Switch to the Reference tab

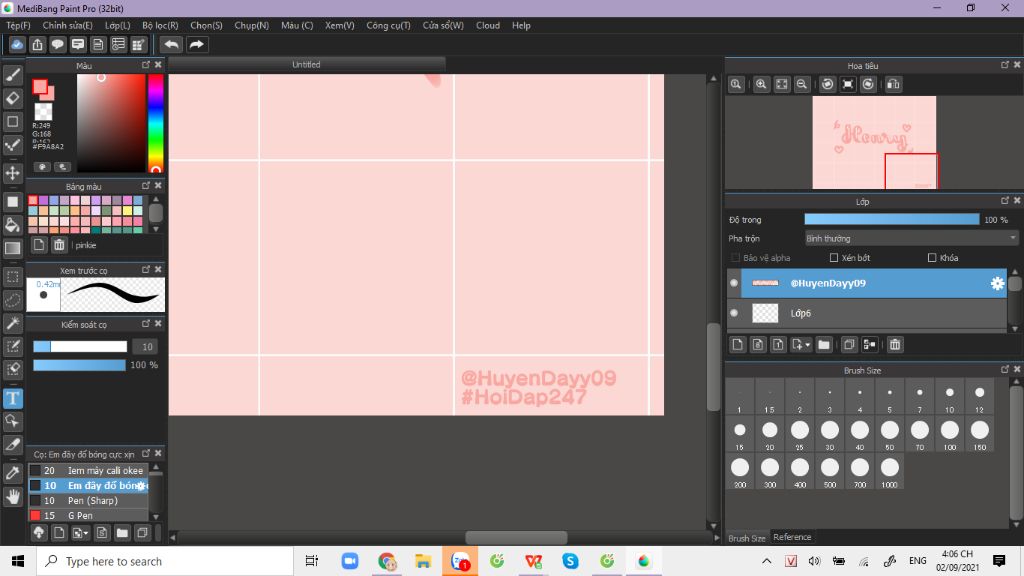point(792,537)
